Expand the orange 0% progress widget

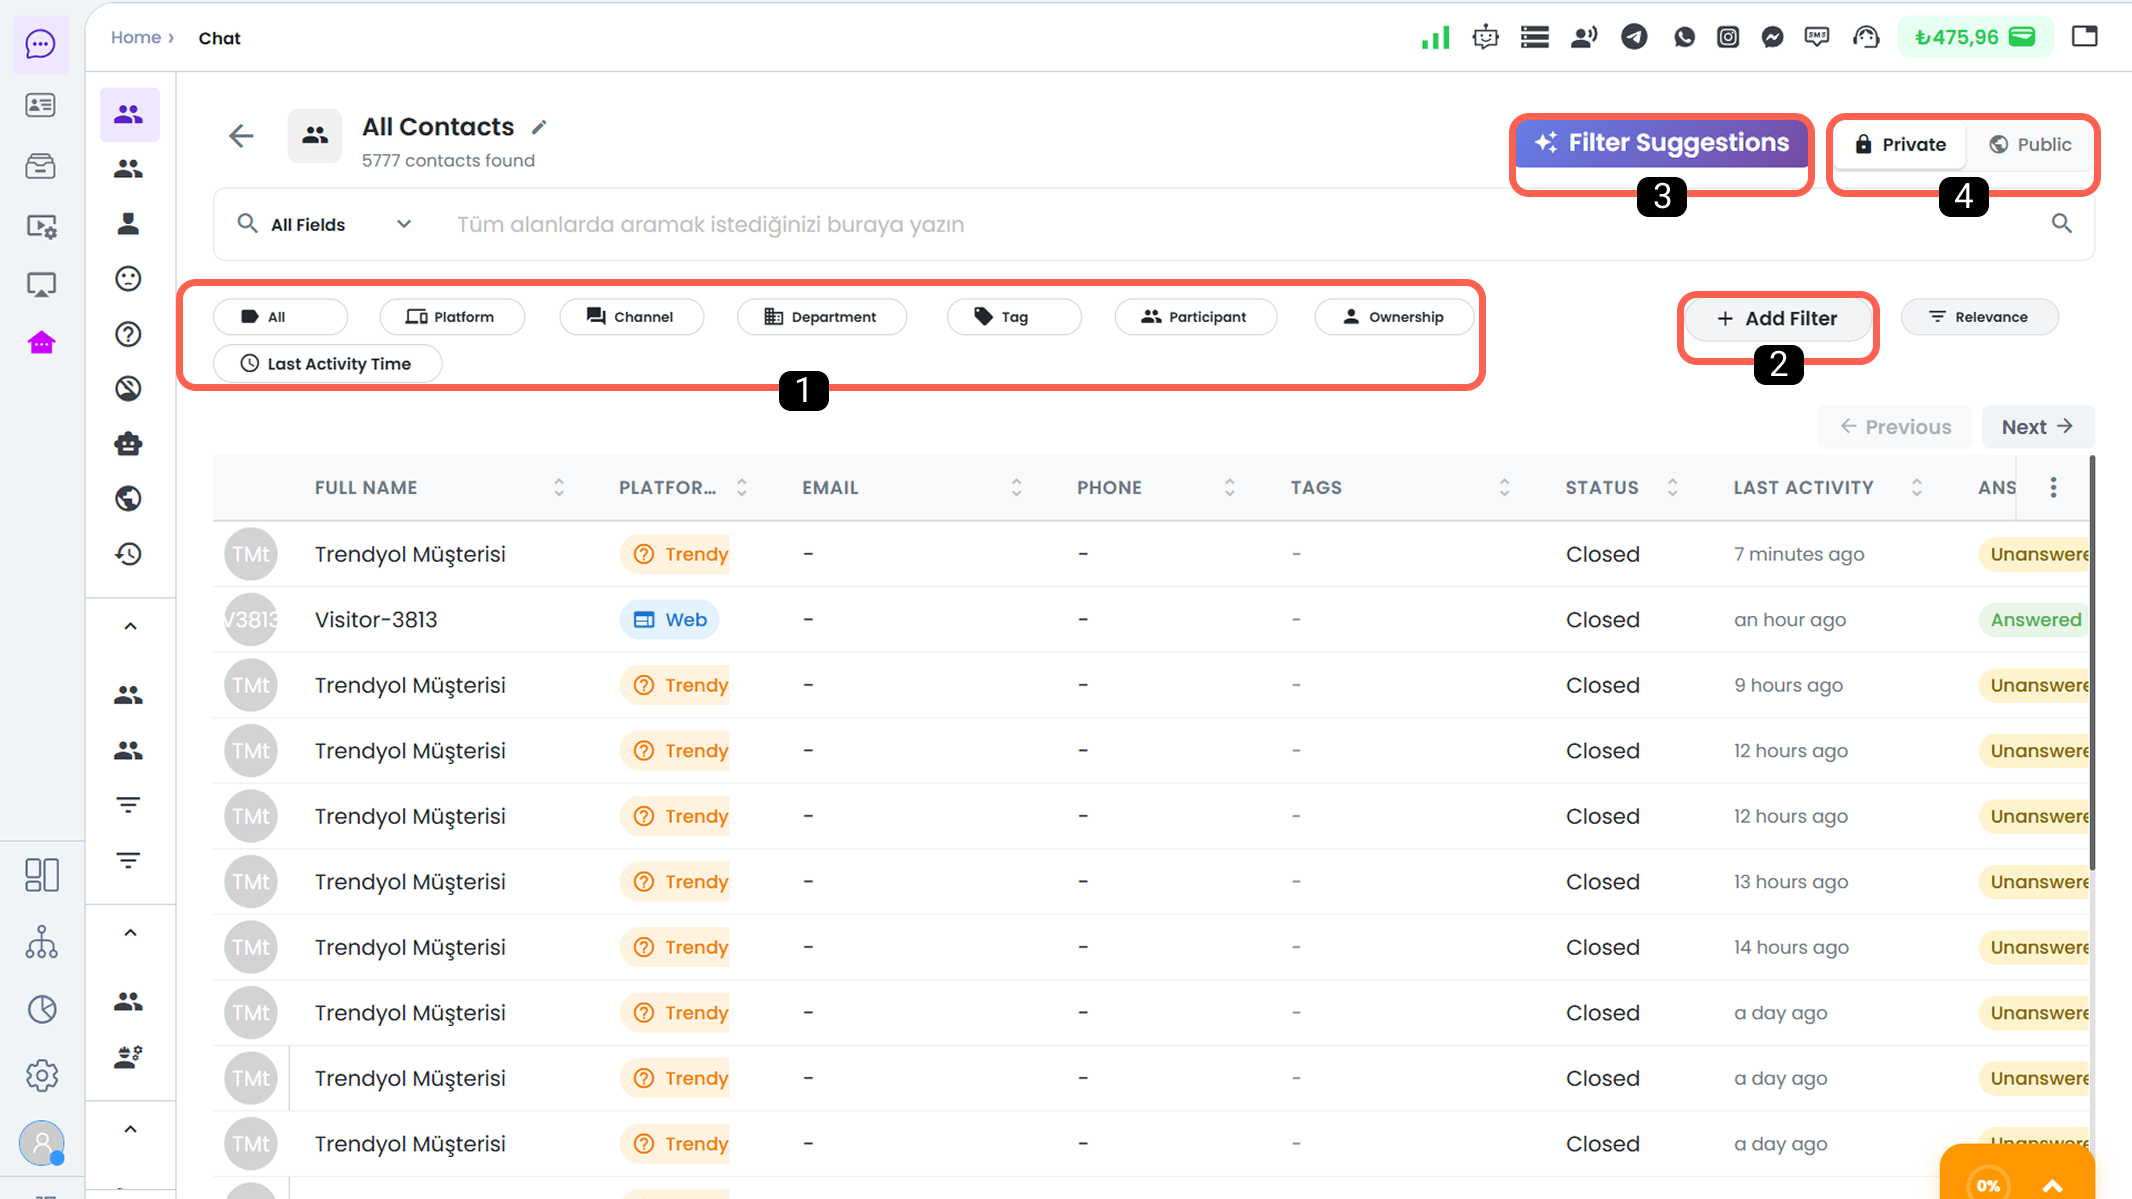[x=2017, y=1174]
